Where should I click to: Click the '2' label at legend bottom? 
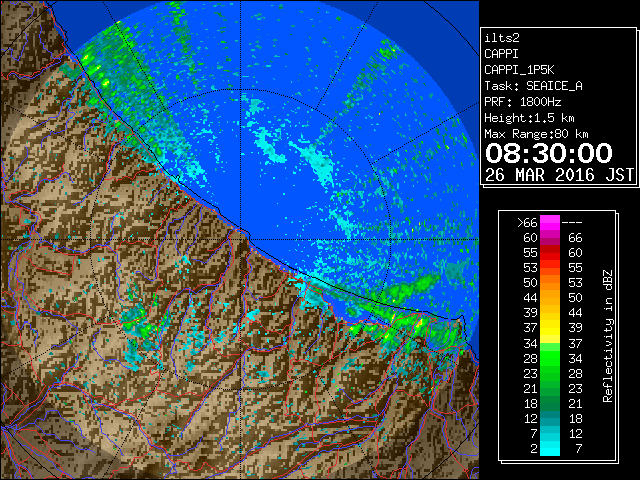click(x=534, y=449)
